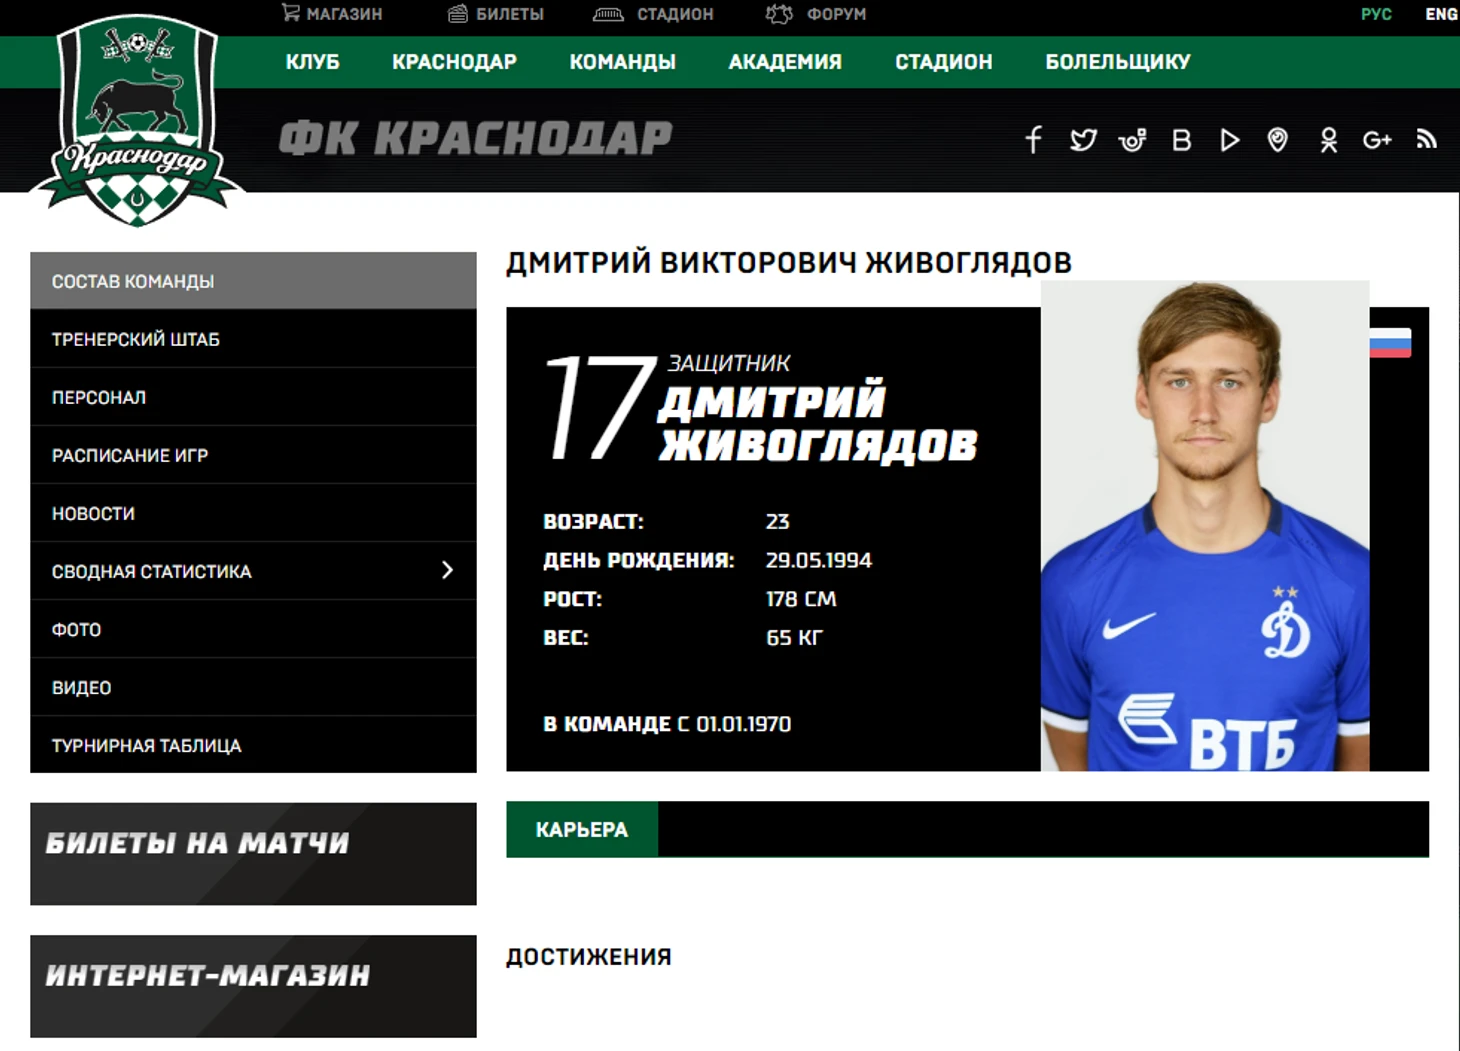
Task: Expand the Сводная статистика chevron arrow
Action: pyautogui.click(x=447, y=570)
